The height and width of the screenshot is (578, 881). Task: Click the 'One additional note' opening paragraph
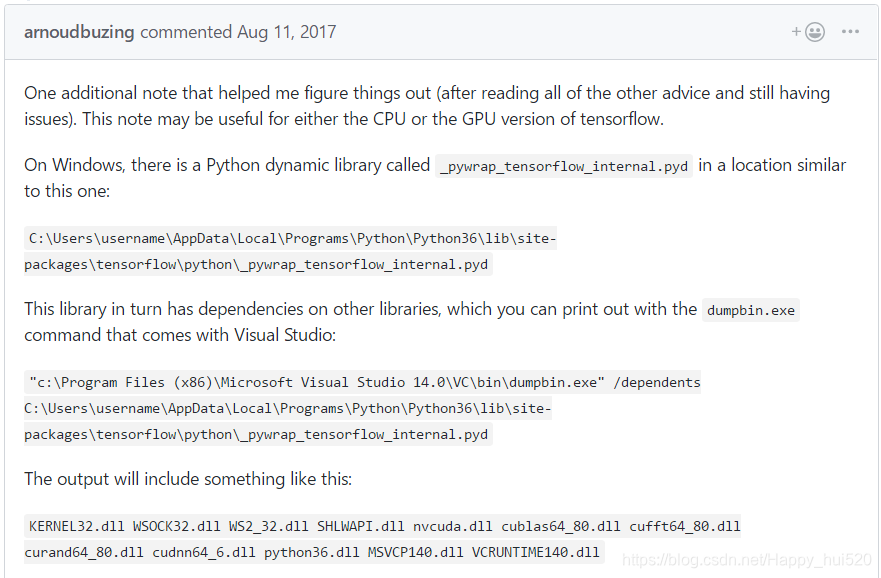click(x=427, y=106)
